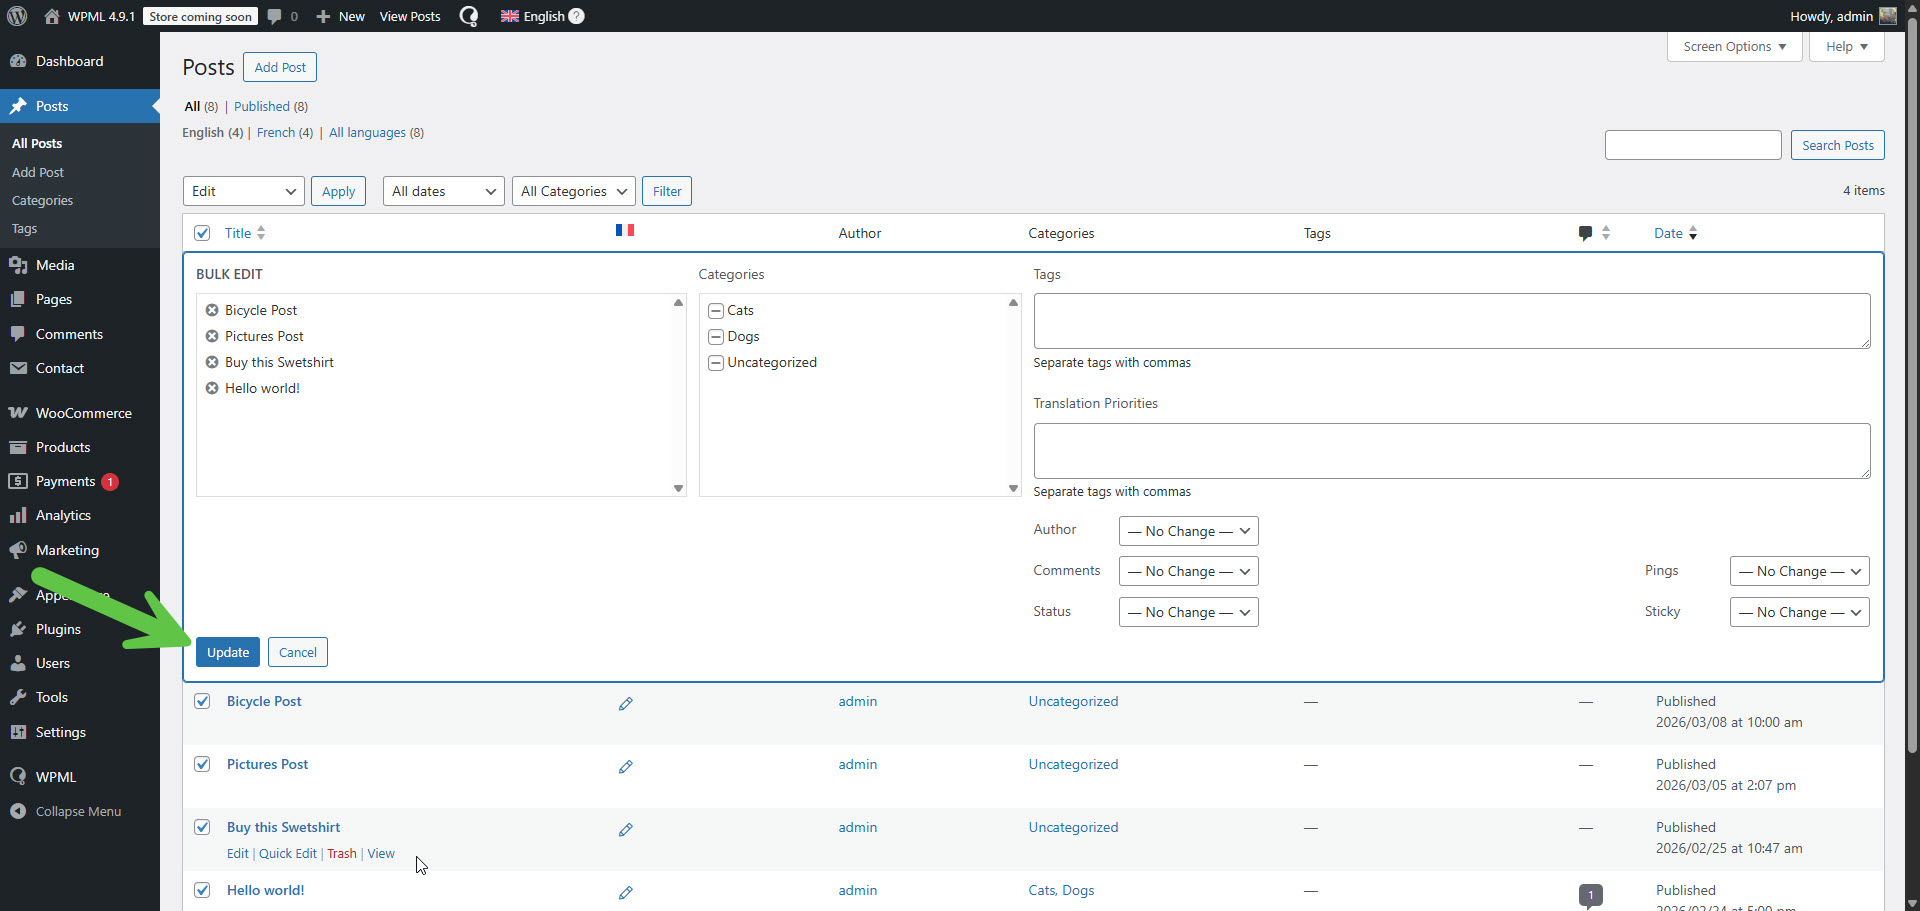Remove Bicycle Post from bulk edit list
The width and height of the screenshot is (1920, 911).
[x=212, y=310]
